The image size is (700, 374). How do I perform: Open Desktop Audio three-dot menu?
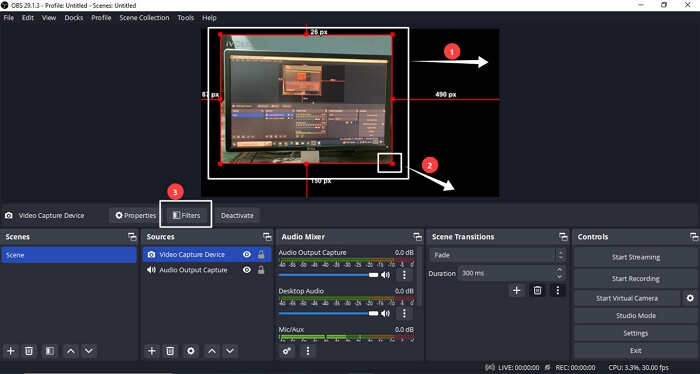click(404, 313)
